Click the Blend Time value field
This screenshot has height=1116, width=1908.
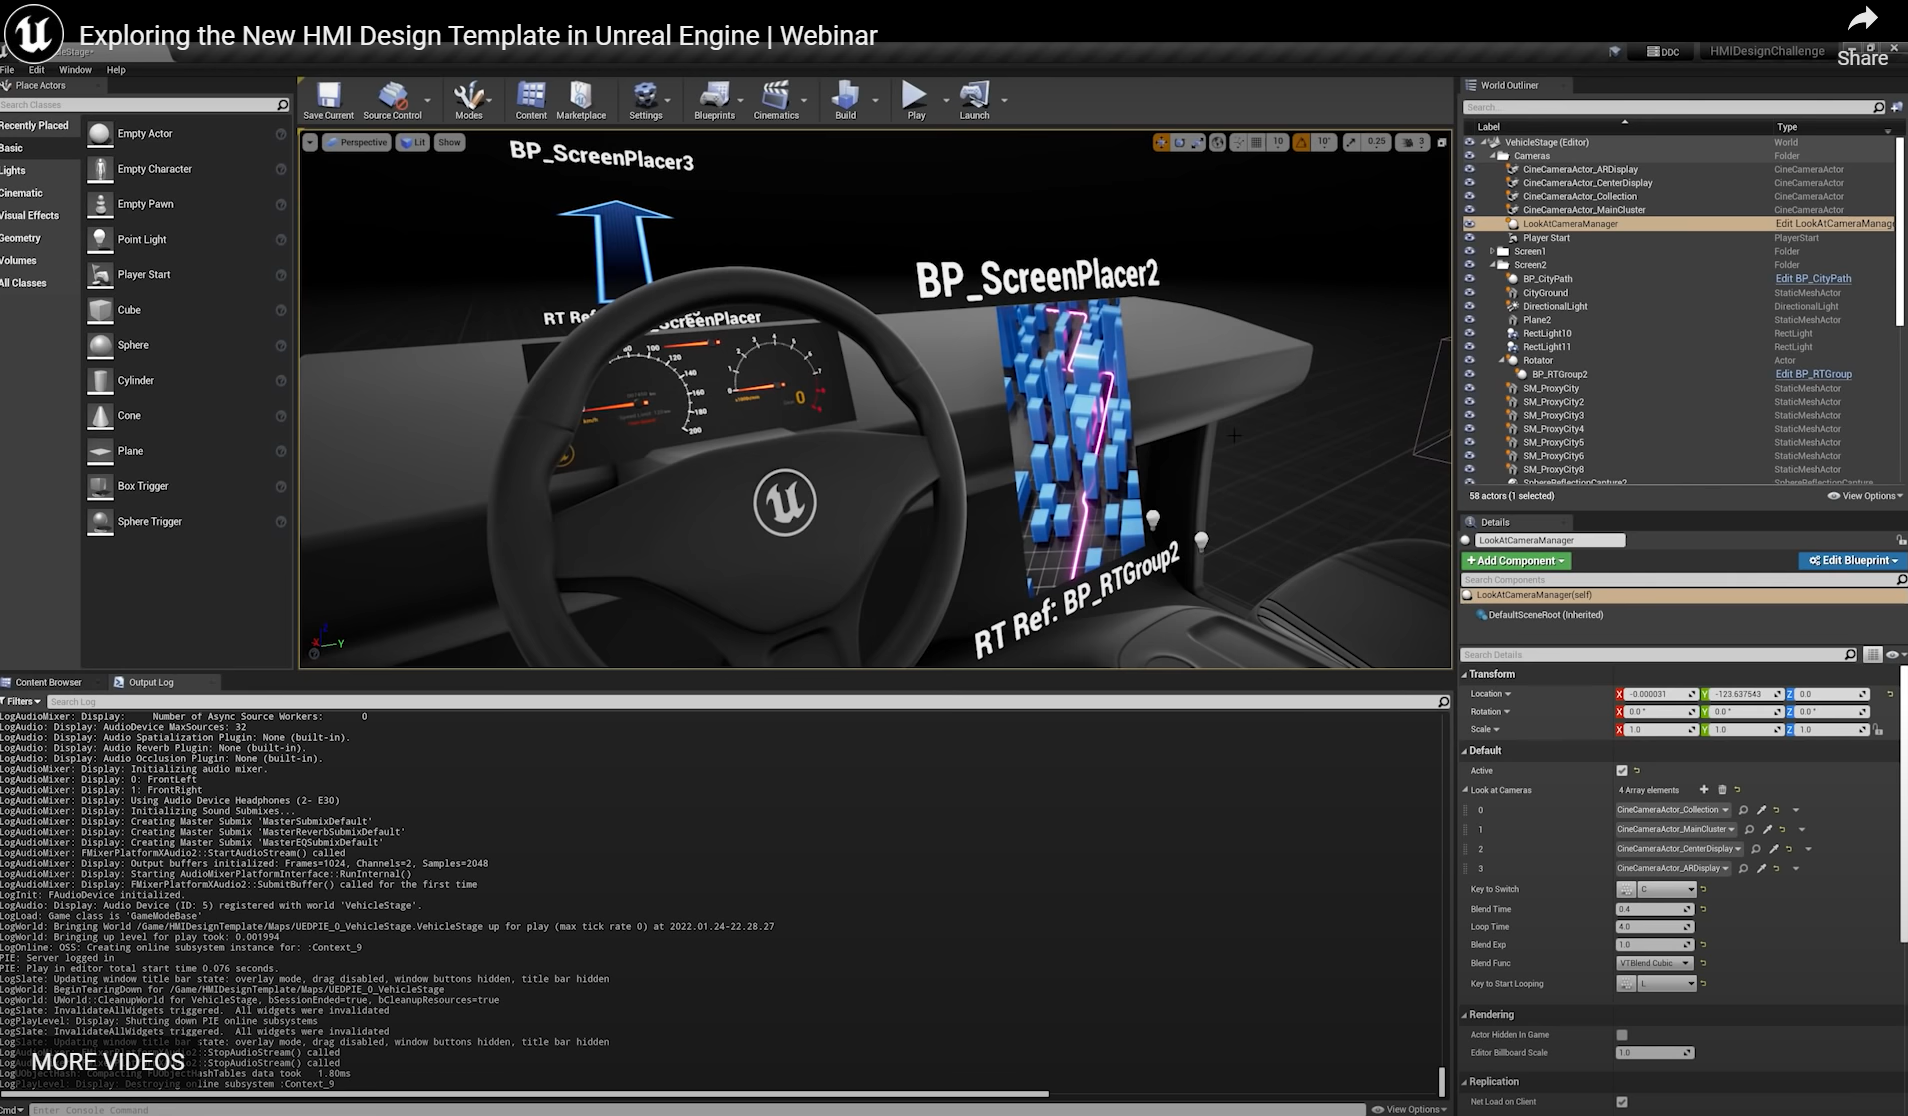1655,910
